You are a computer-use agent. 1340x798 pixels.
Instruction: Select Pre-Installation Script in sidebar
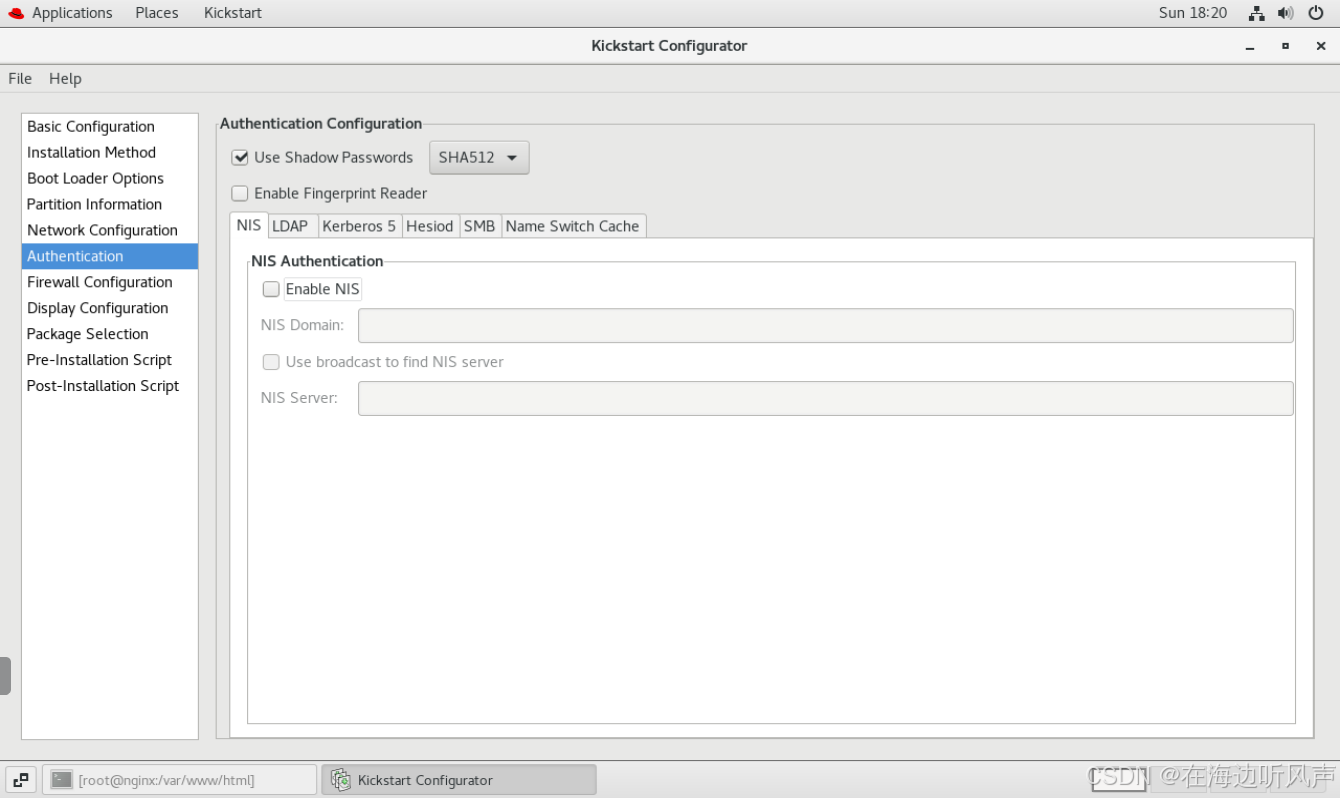coord(110,360)
